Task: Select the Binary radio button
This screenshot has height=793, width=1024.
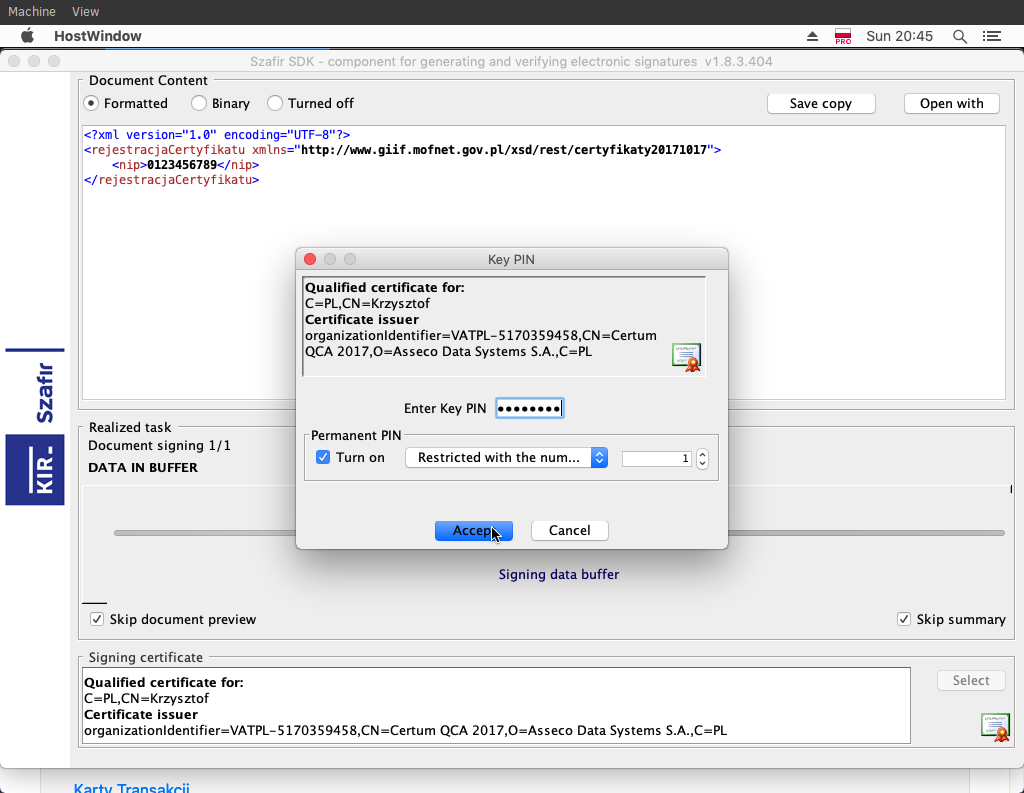Action: 199,103
